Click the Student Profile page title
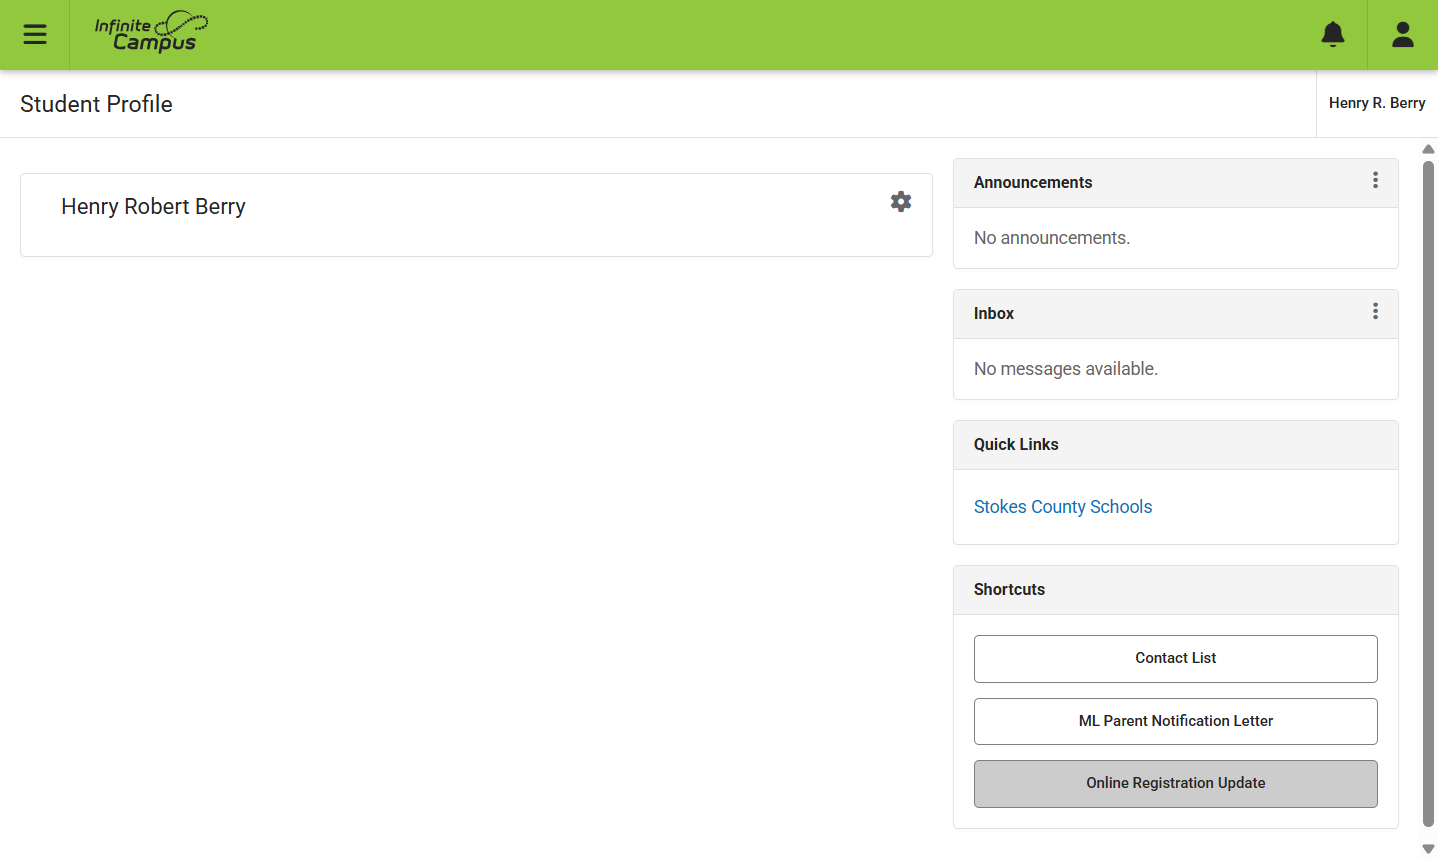Image resolution: width=1438 pixels, height=859 pixels. [x=96, y=104]
